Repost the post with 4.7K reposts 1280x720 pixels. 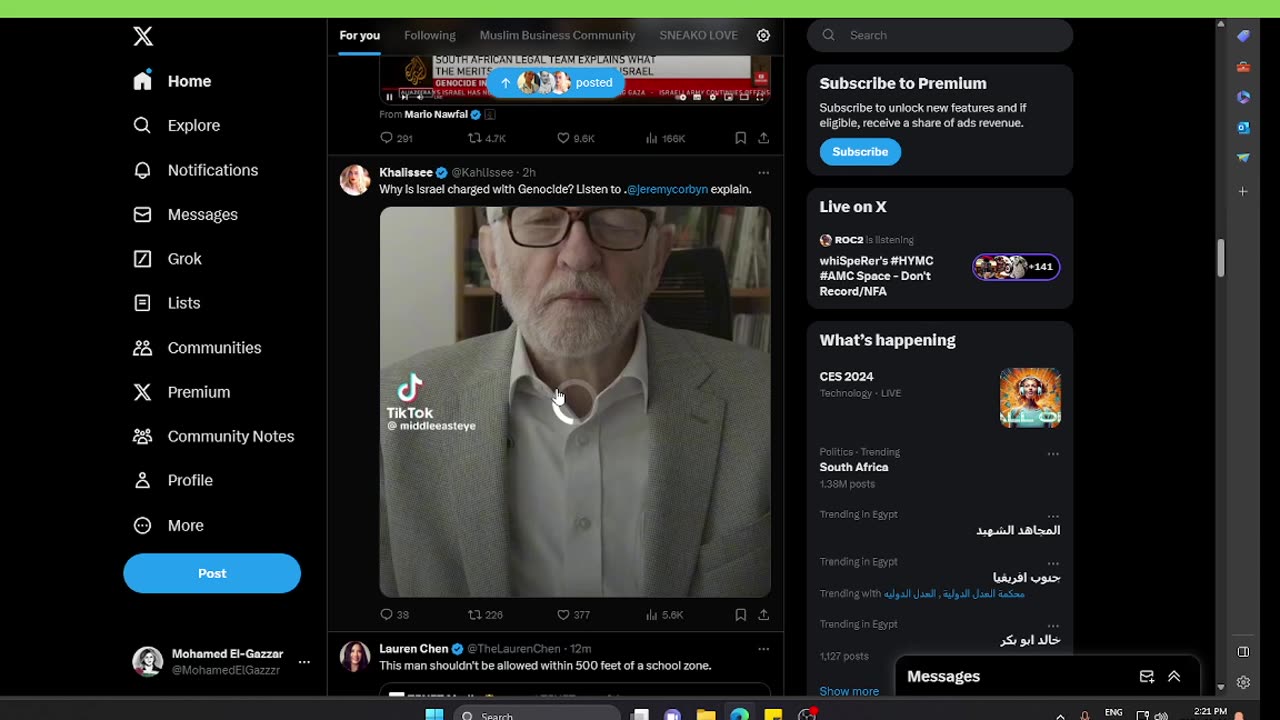click(487, 138)
